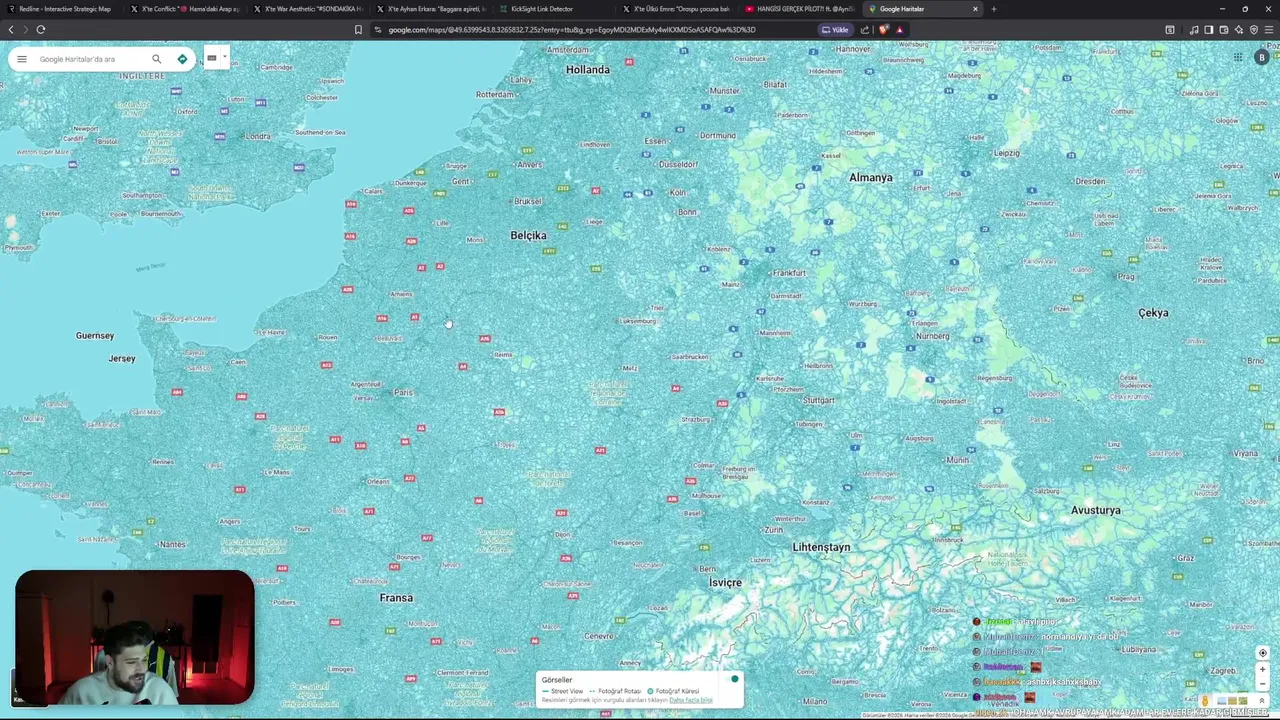
Task: Collapse the bottom-right imagery expander chevron
Action: [x=1262, y=702]
